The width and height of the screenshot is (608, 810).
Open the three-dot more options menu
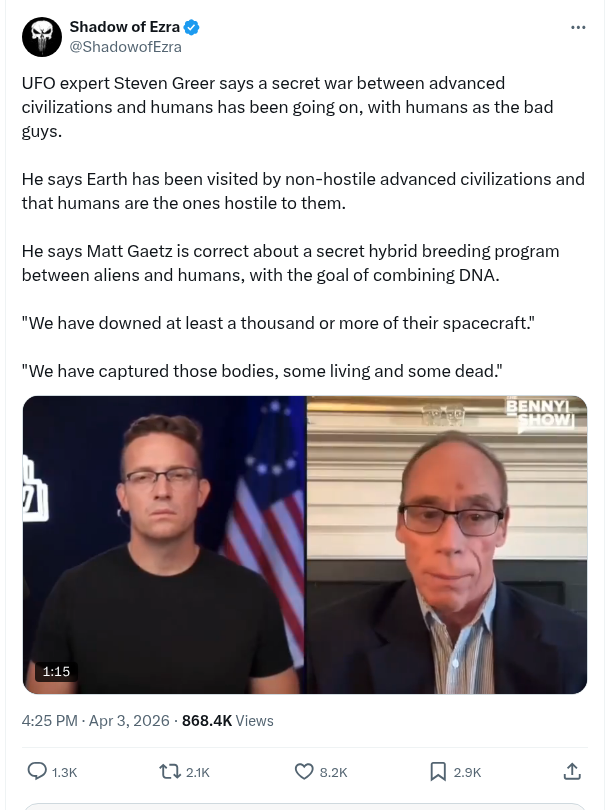coord(578,27)
